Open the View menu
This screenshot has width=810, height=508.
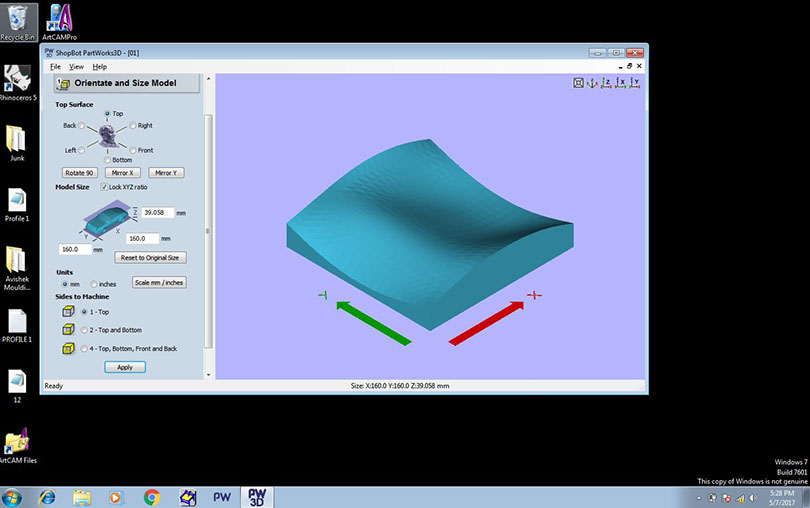76,67
